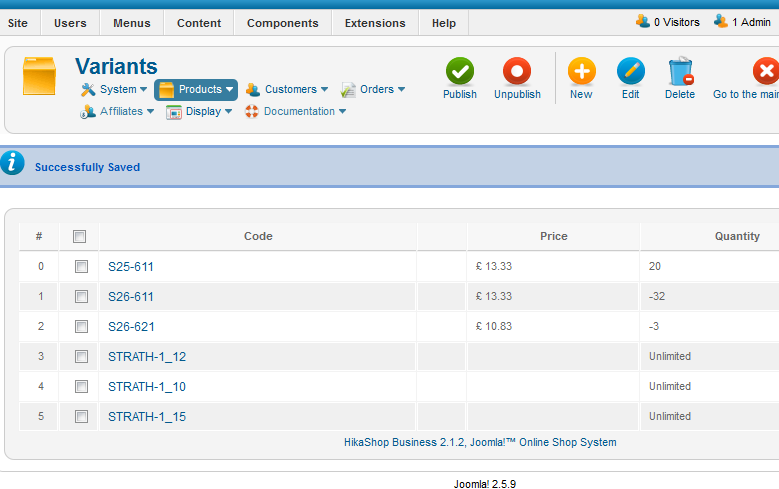779x489 pixels.
Task: Check the box for STRATH-1_15
Action: (81, 416)
